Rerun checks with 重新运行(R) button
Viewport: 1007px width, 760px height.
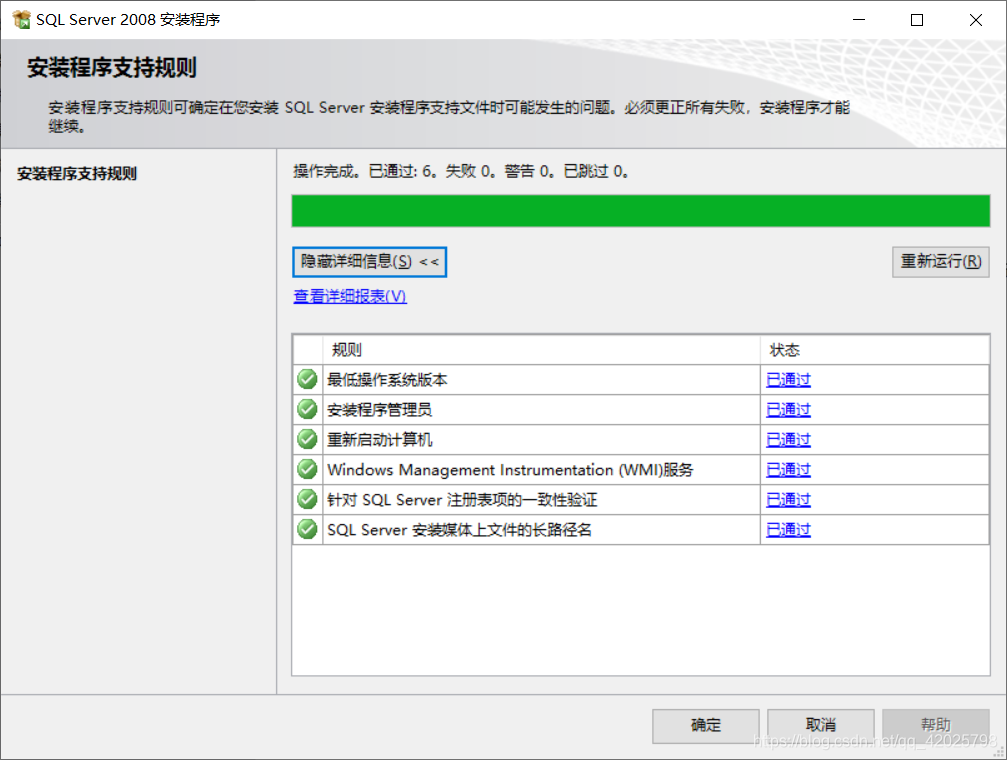[x=940, y=262]
